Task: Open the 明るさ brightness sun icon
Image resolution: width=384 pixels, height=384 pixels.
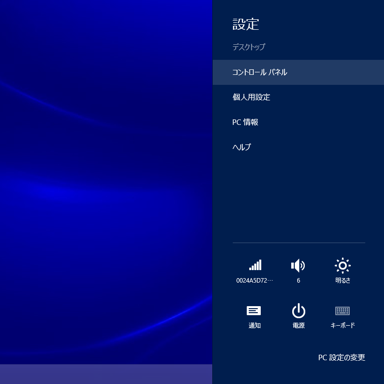Action: pos(342,266)
